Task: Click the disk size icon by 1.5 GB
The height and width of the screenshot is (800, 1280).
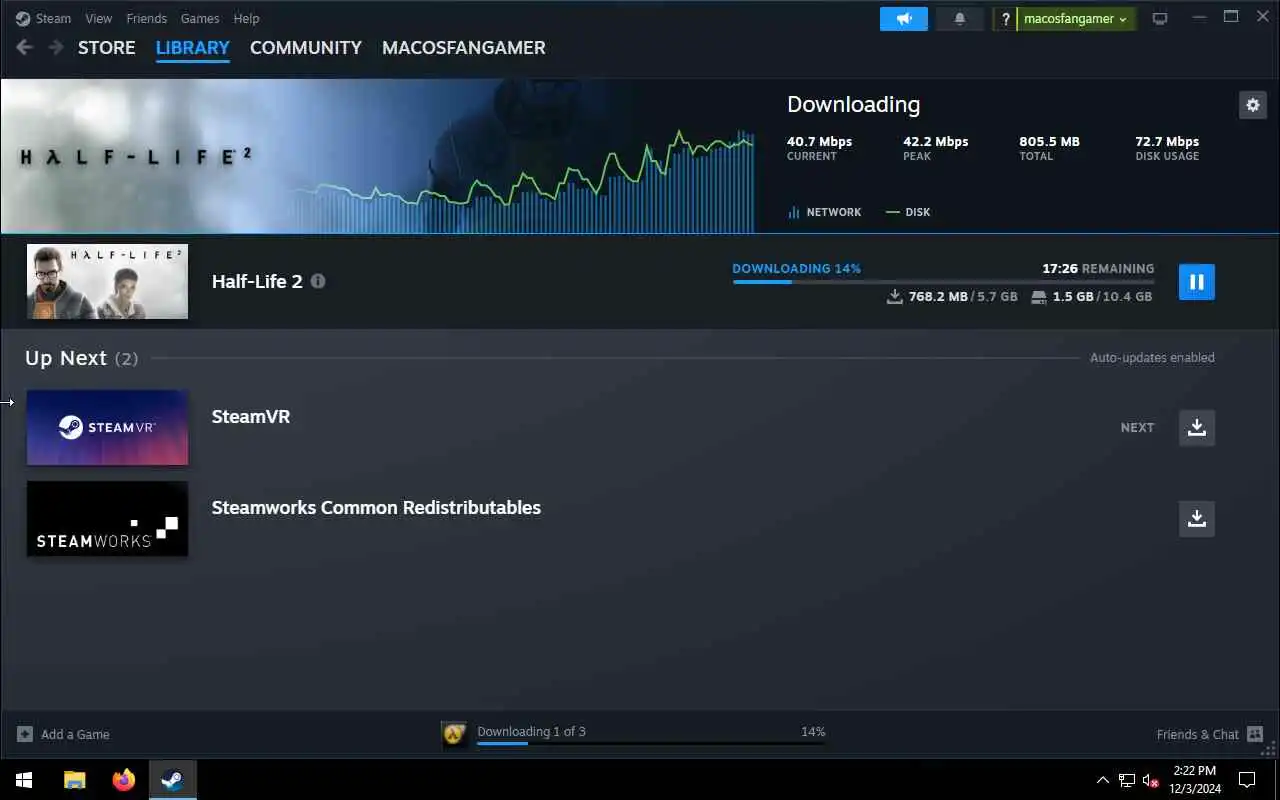Action: point(1039,297)
